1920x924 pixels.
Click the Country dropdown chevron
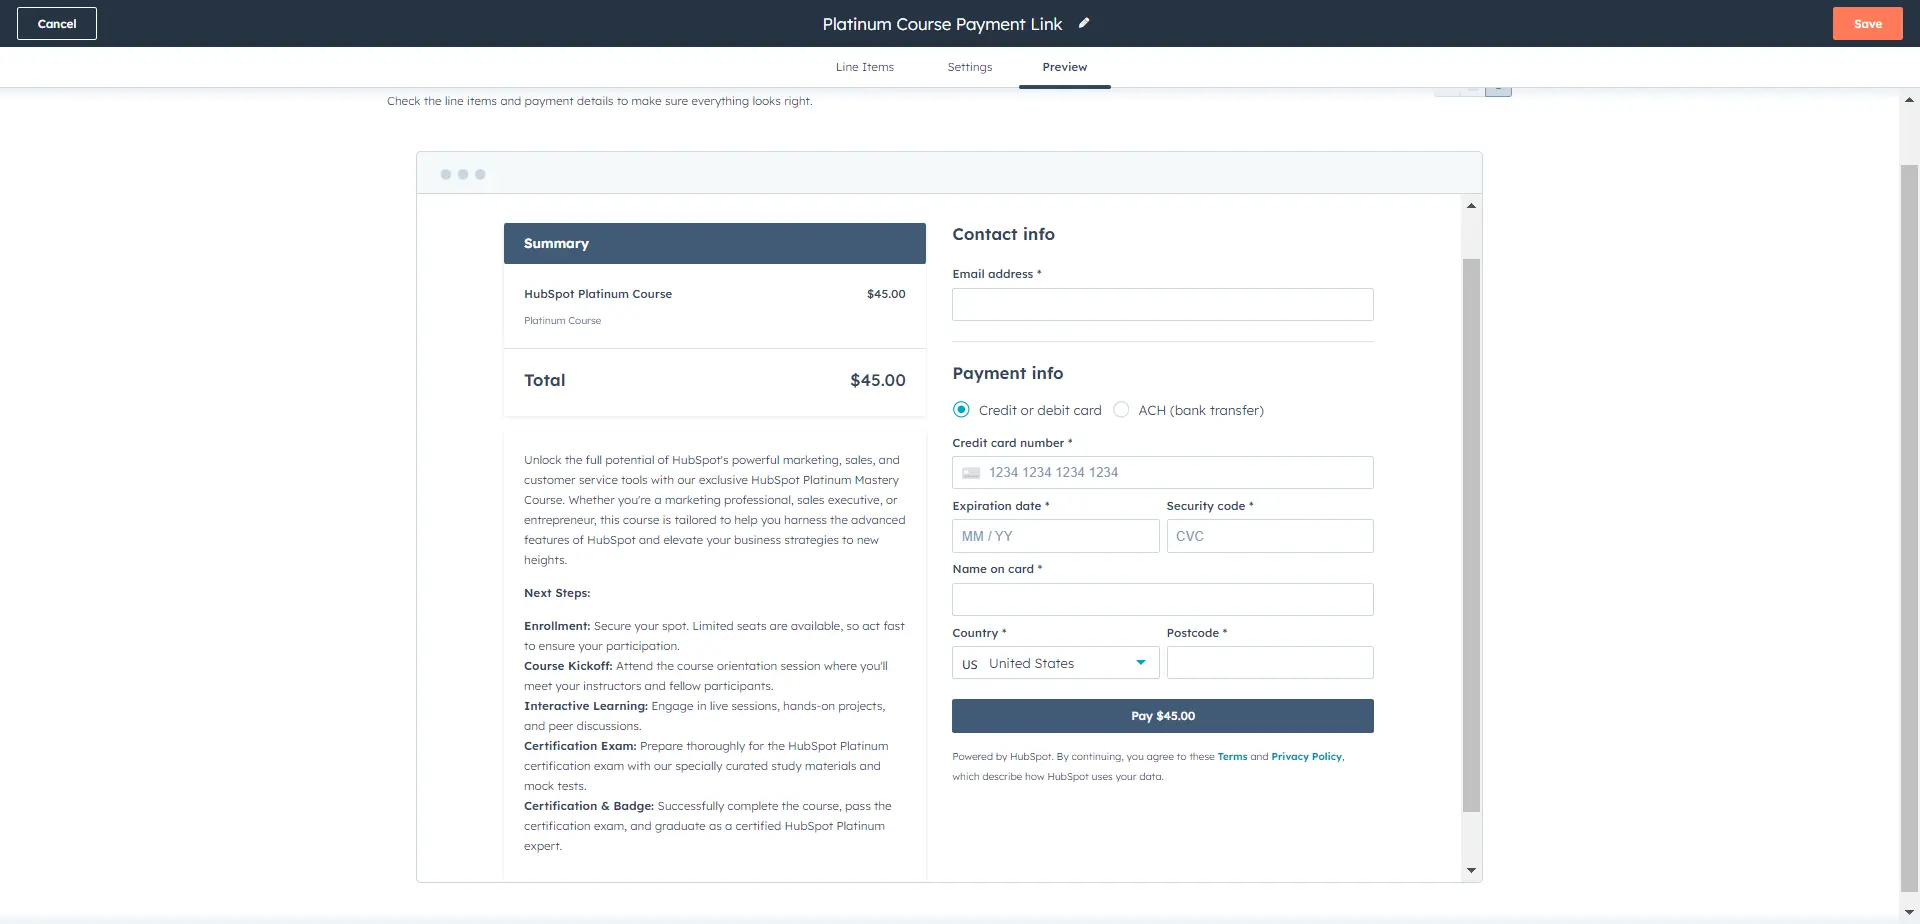click(x=1139, y=662)
